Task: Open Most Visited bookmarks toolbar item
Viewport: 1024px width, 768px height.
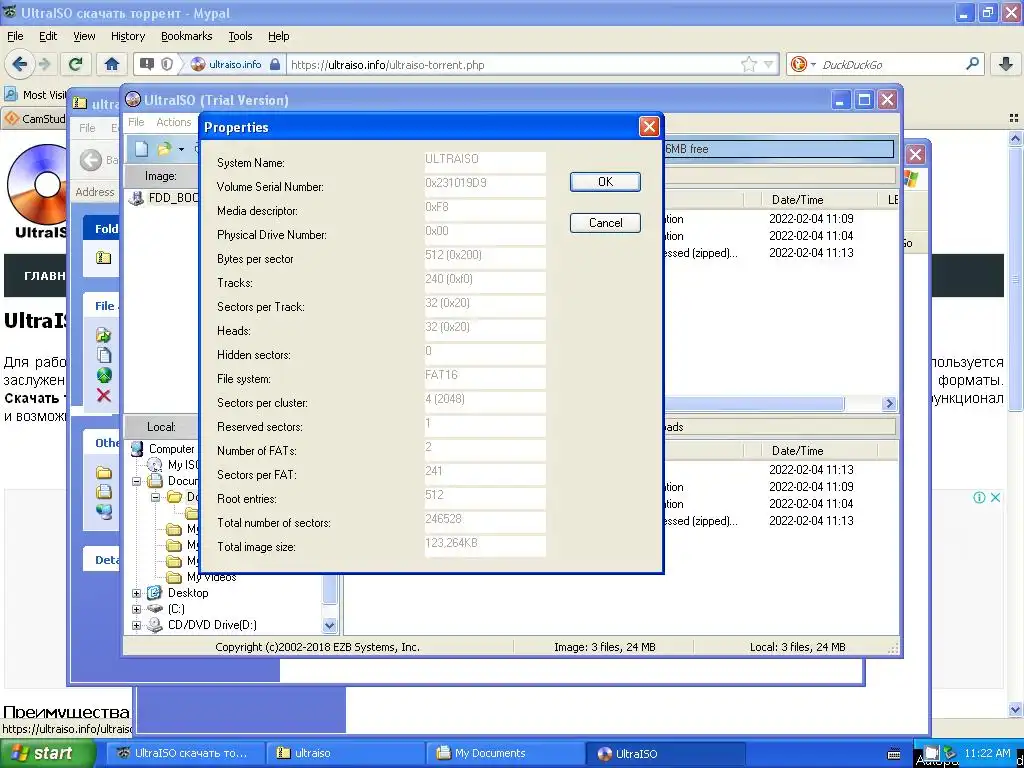Action: pos(35,95)
